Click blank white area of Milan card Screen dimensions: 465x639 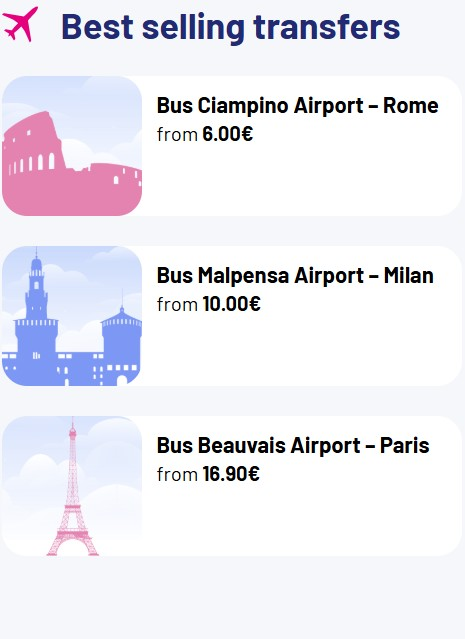point(302,349)
